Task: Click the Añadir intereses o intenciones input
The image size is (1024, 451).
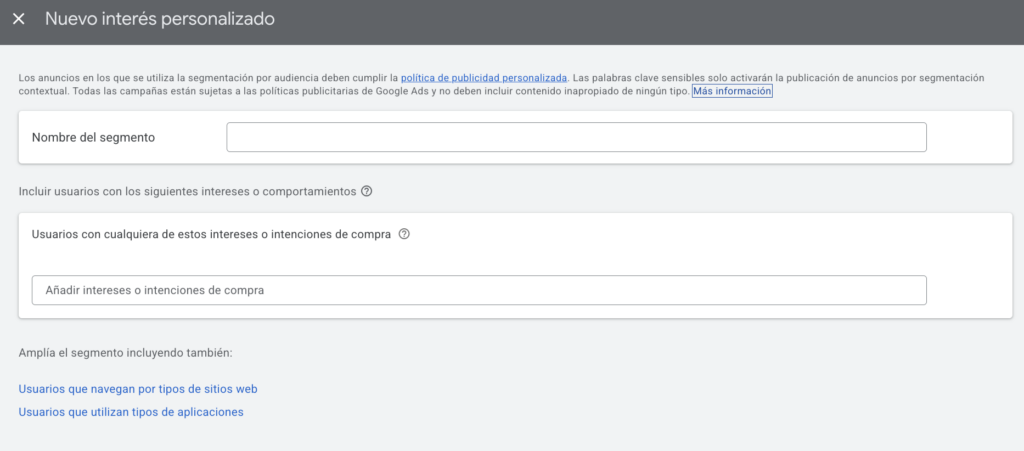Action: click(479, 290)
